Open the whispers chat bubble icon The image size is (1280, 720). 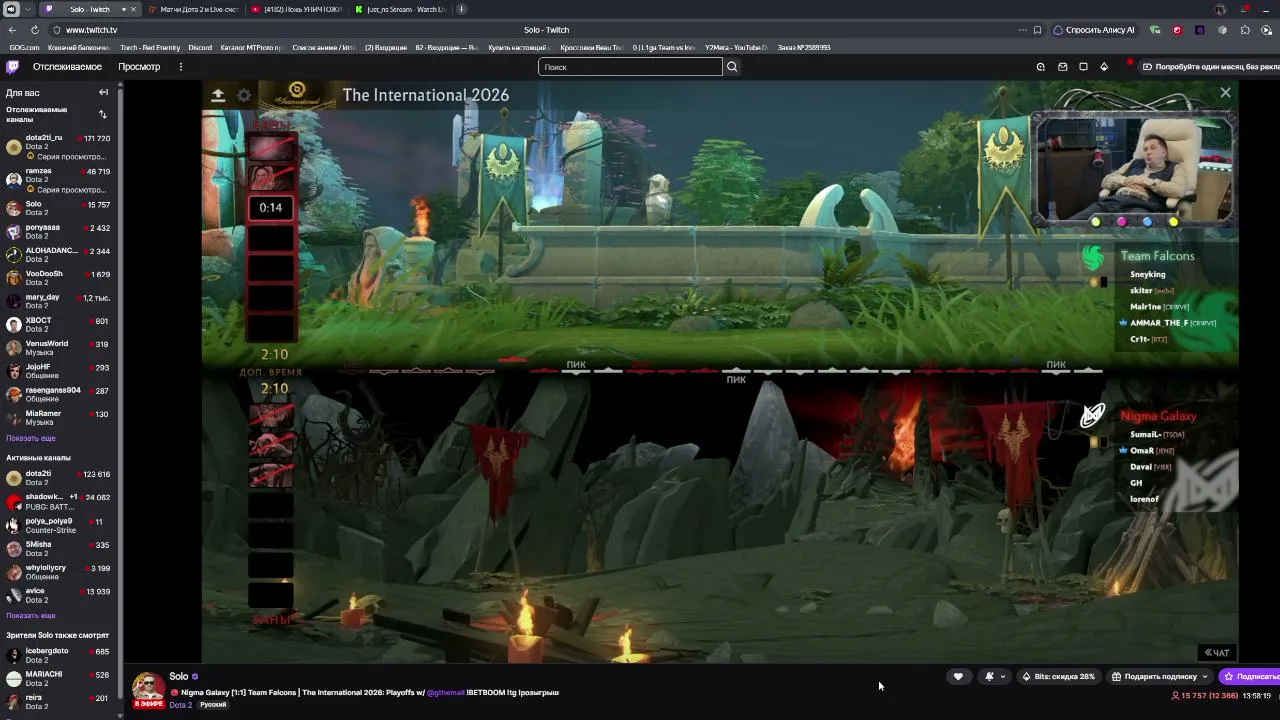(x=1083, y=67)
